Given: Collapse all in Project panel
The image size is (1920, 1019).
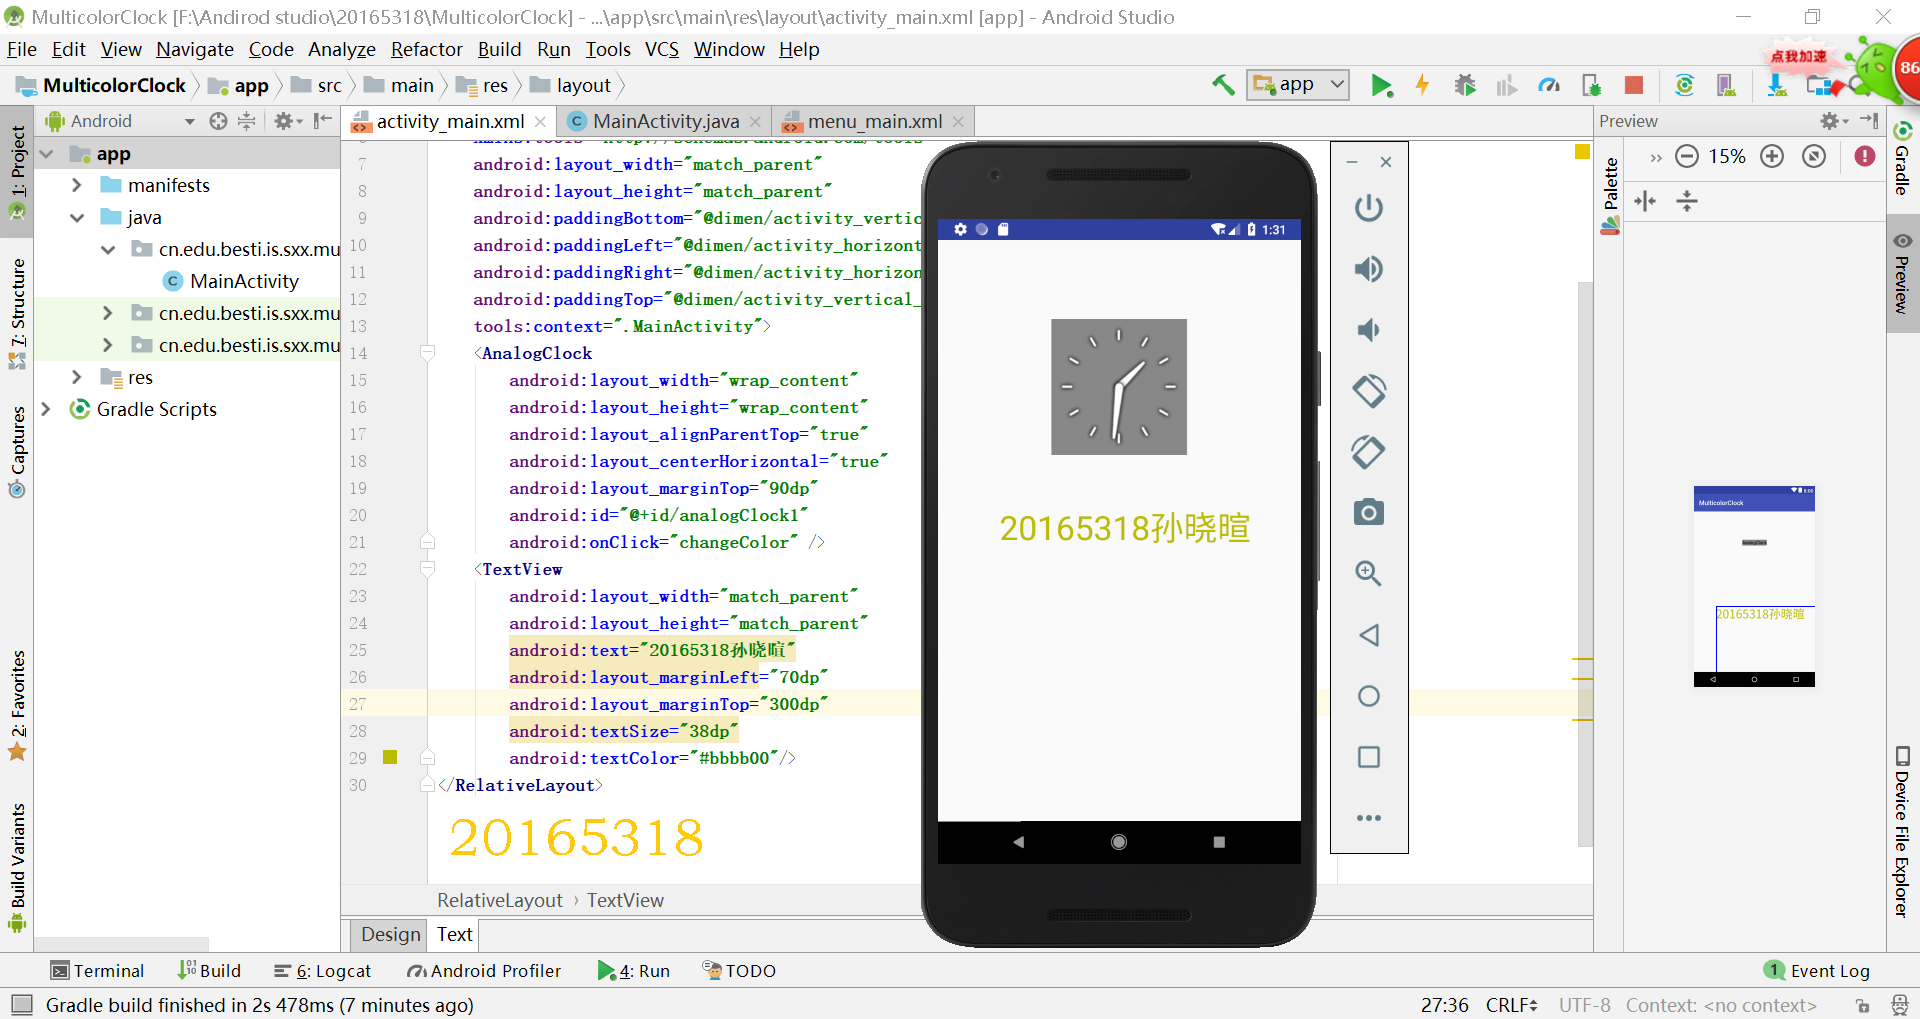Looking at the screenshot, I should (x=247, y=121).
